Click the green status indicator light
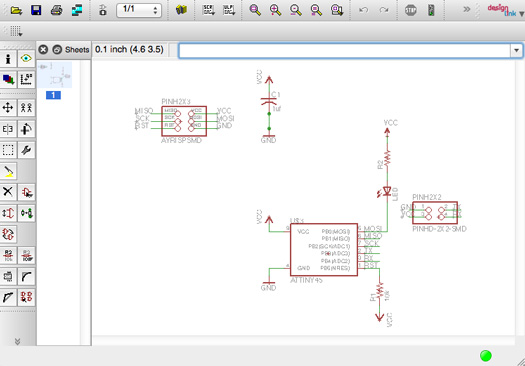Image resolution: width=525 pixels, height=366 pixels. point(485,356)
